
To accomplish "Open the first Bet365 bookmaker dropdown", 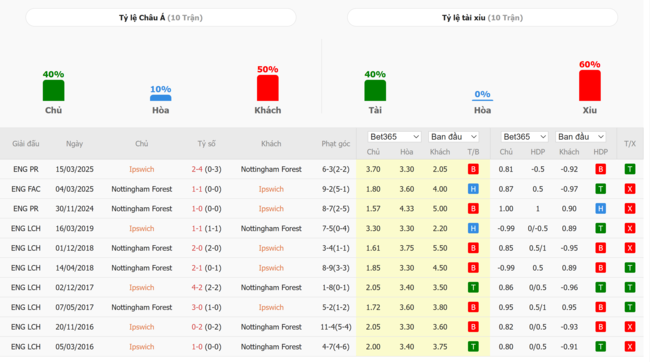I will [394, 136].
